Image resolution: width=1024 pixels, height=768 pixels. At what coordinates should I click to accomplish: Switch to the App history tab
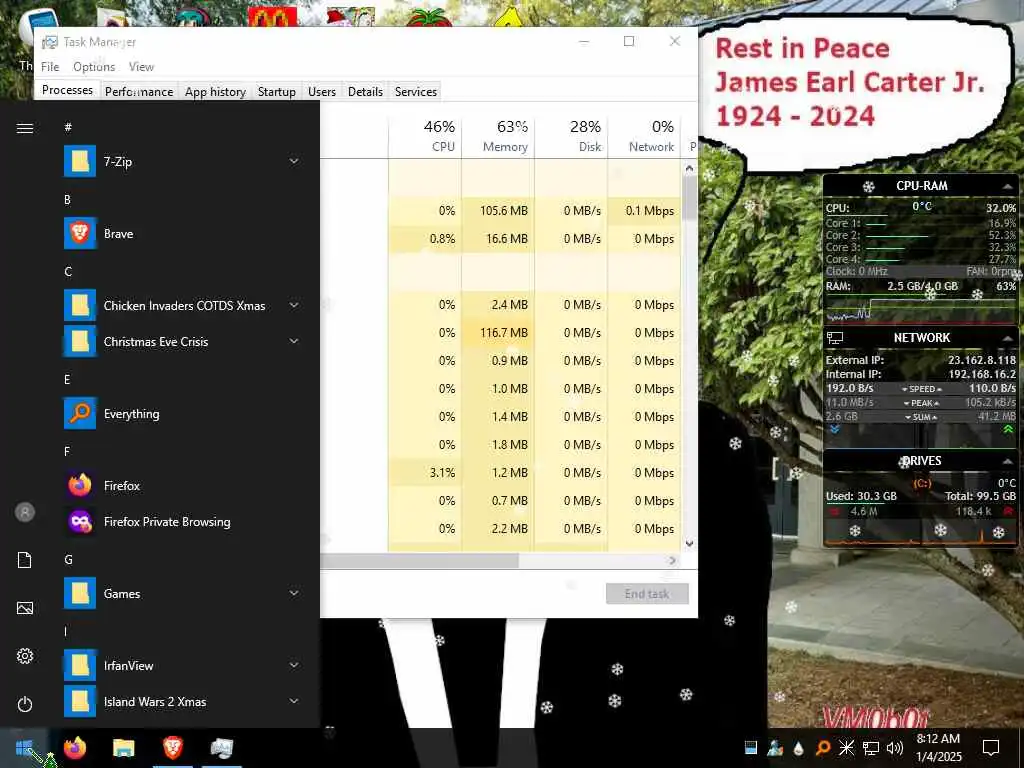click(x=215, y=91)
